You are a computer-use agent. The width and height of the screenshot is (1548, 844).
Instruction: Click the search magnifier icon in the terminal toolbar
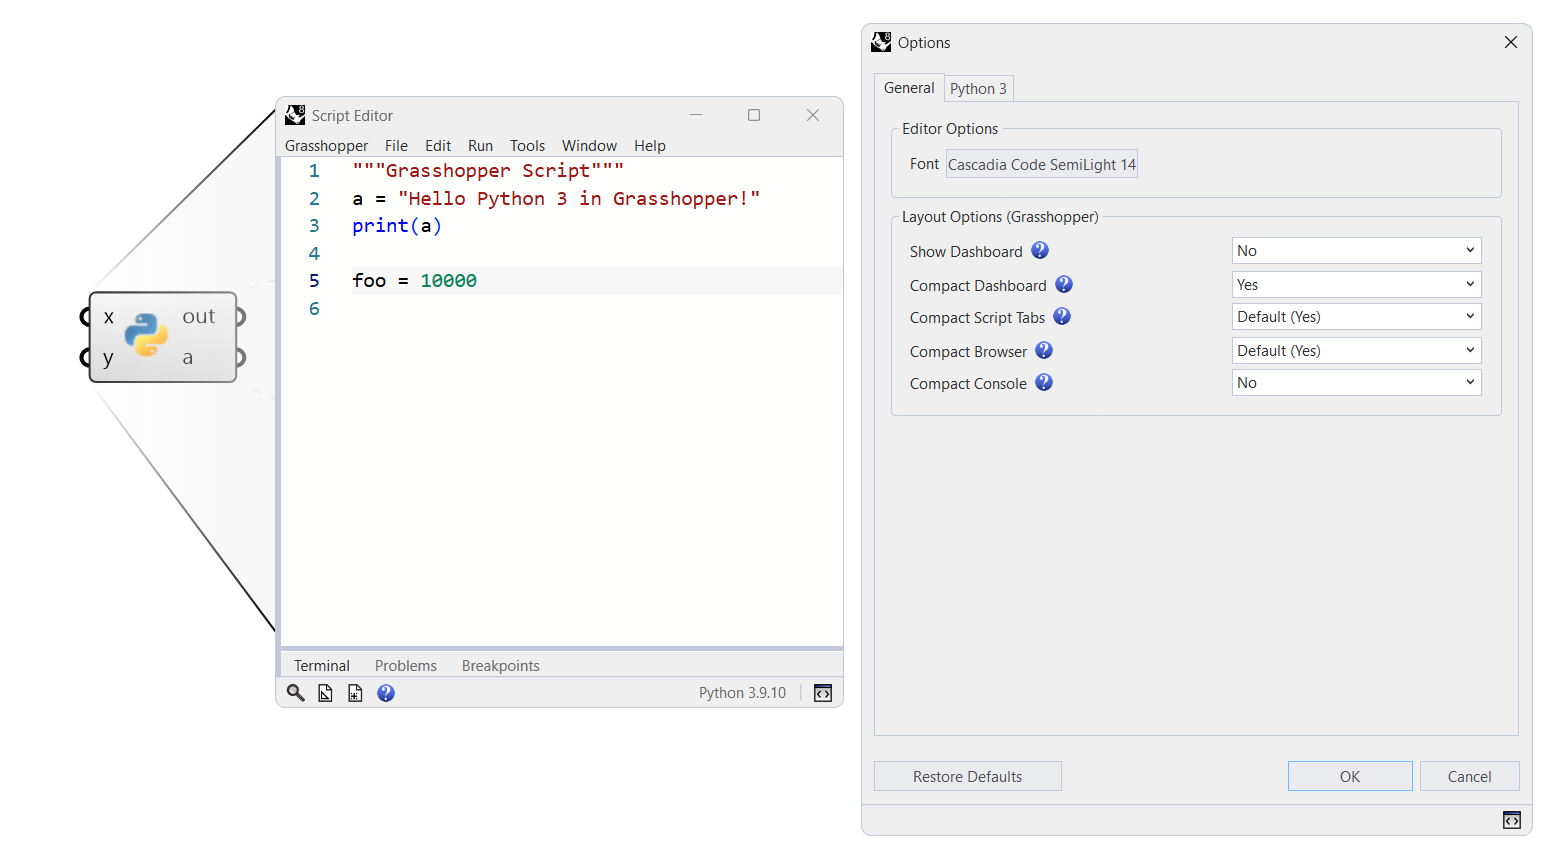[295, 692]
